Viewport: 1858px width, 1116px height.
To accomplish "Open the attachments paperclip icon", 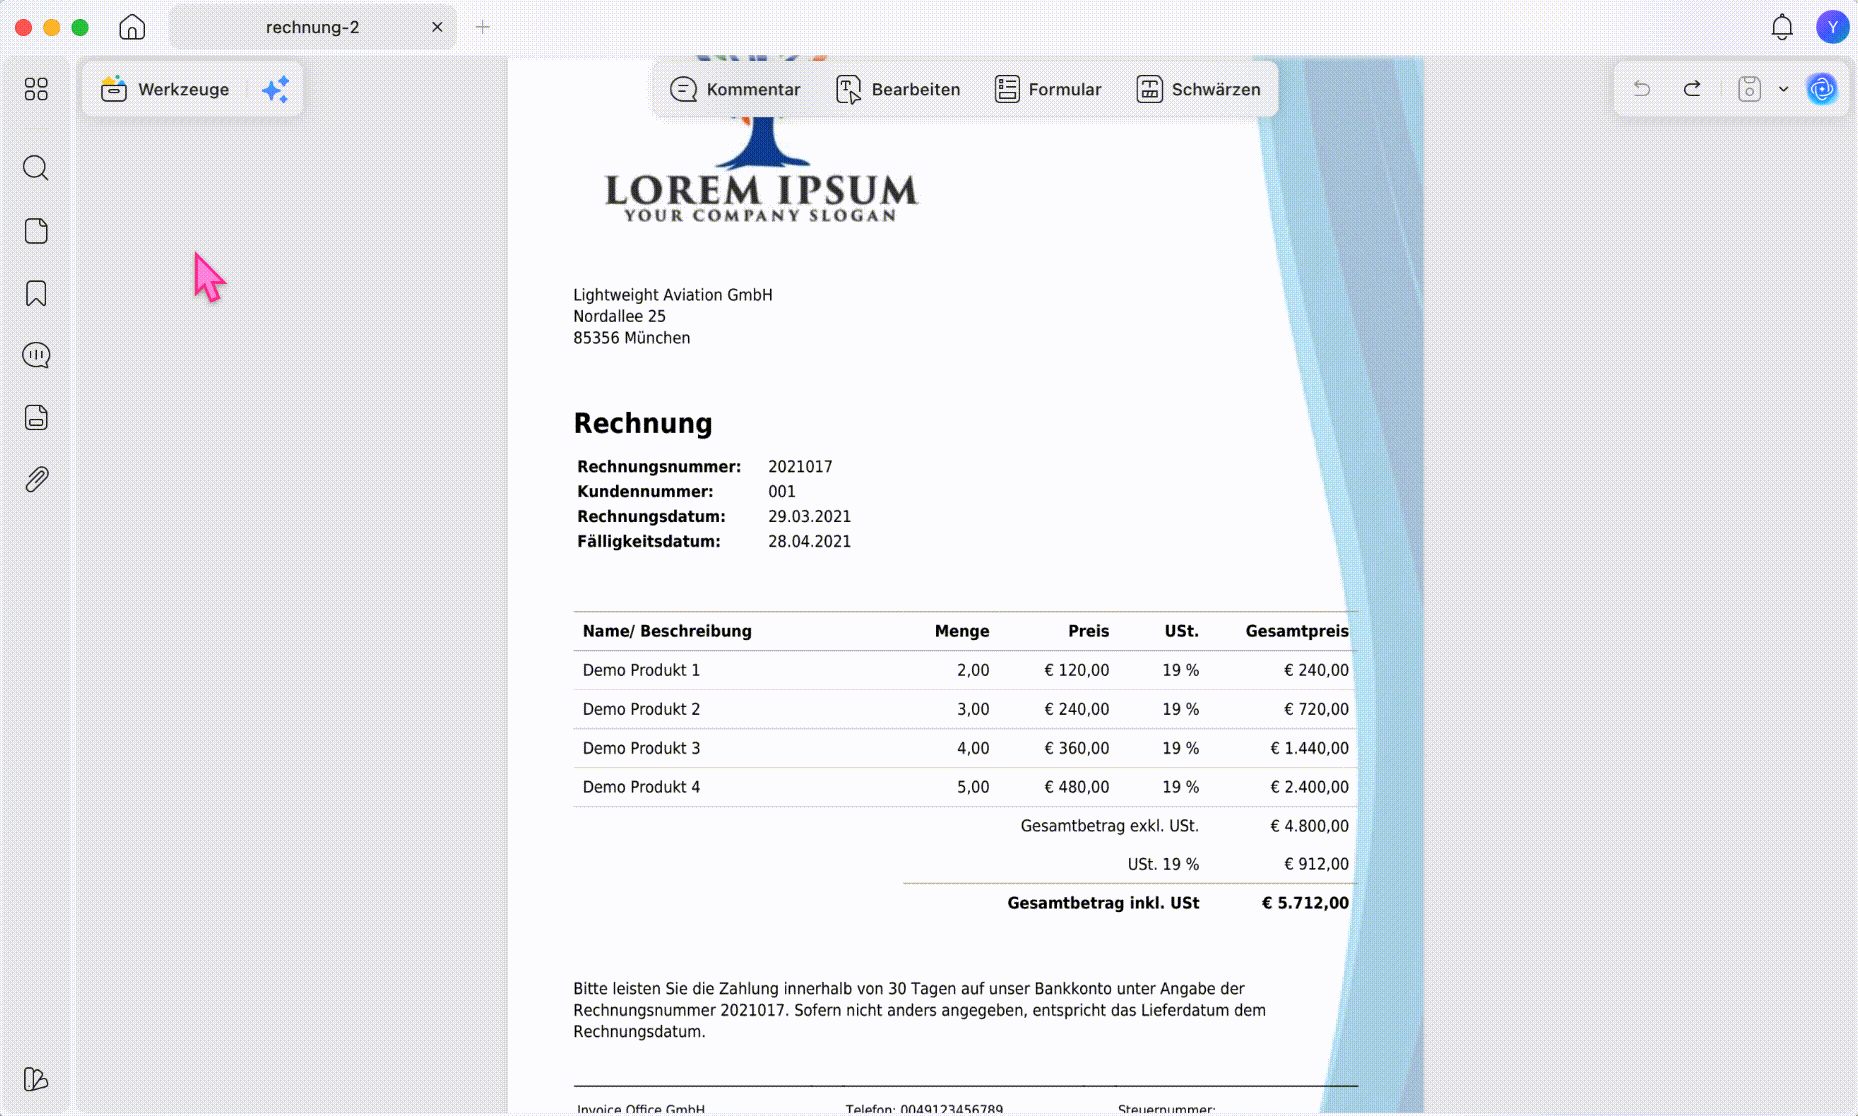I will tap(36, 479).
